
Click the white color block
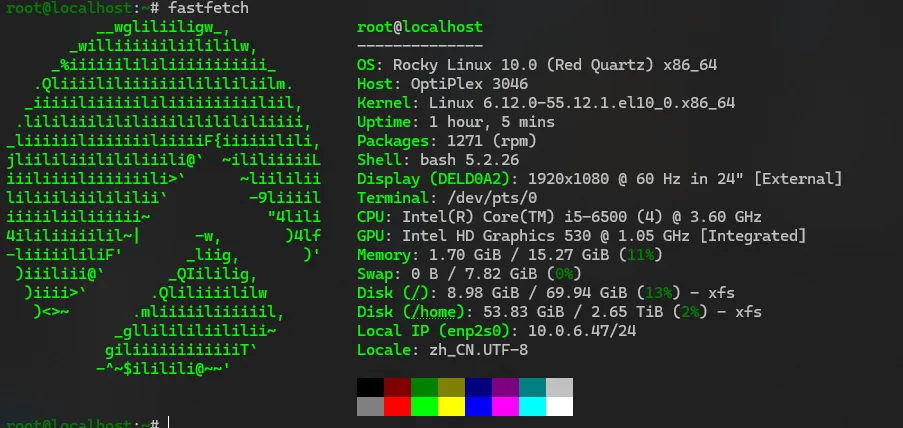pyautogui.click(x=559, y=406)
